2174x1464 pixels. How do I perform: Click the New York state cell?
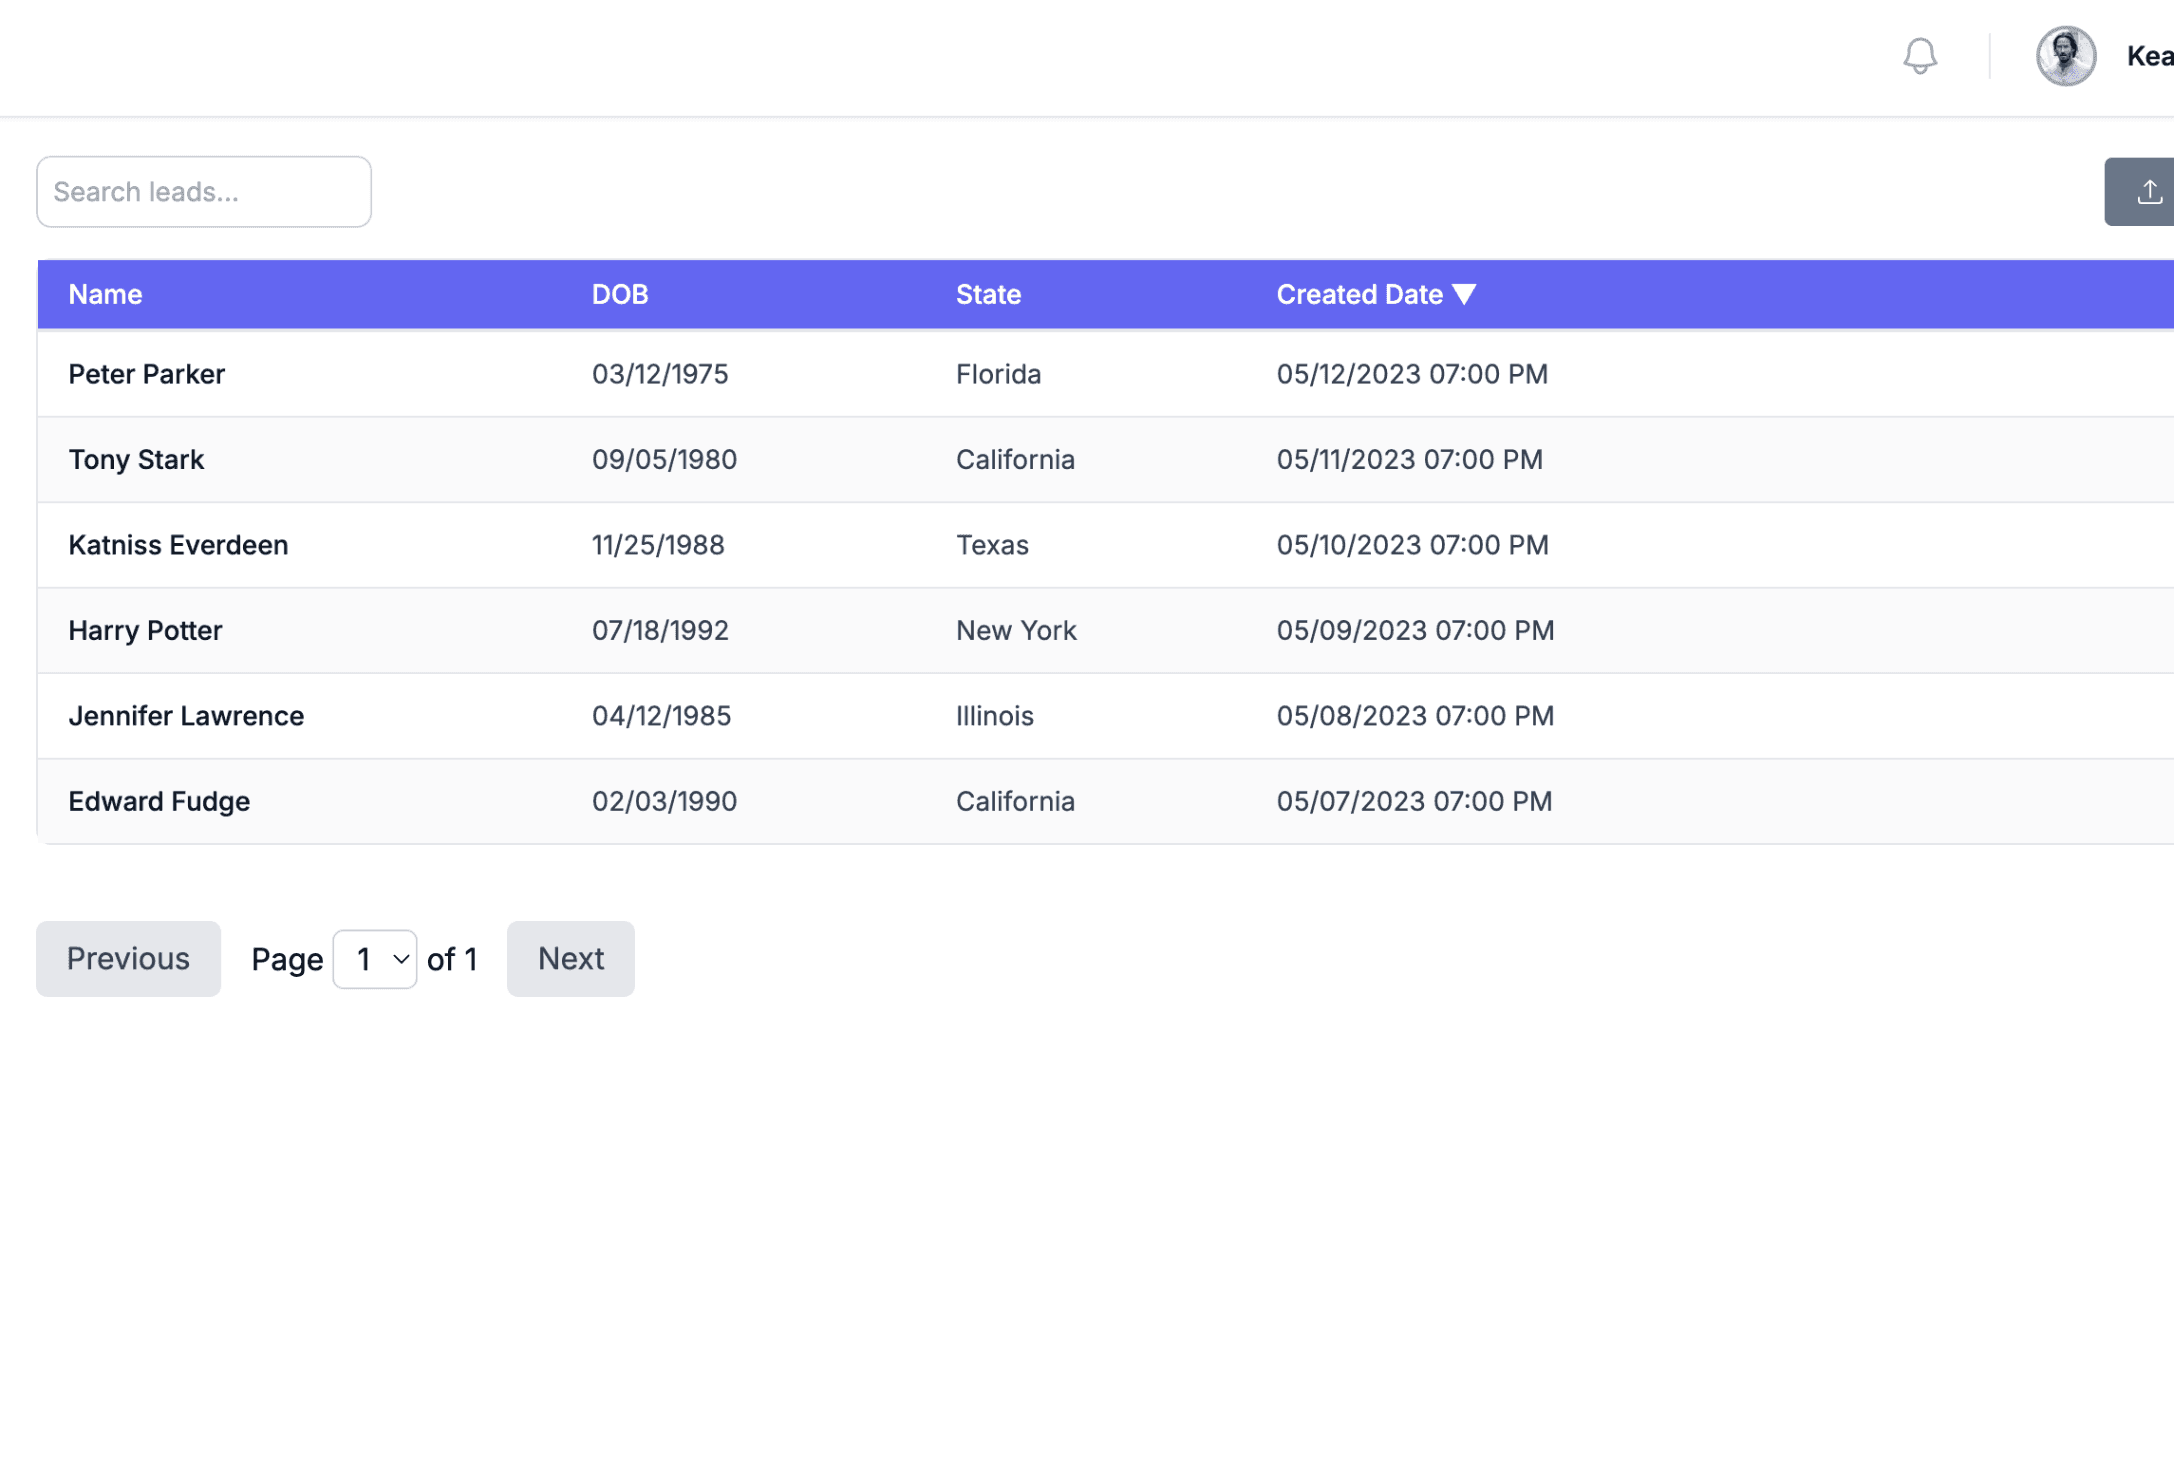tap(1016, 631)
